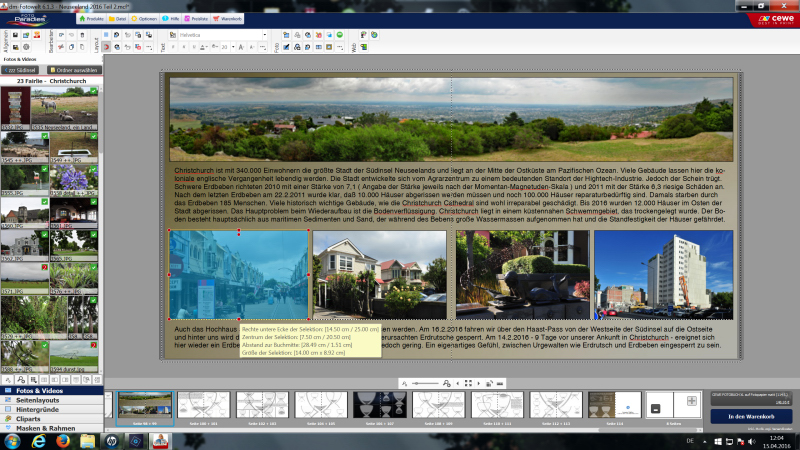
Task: Click In den Warenkorb button
Action: [750, 416]
